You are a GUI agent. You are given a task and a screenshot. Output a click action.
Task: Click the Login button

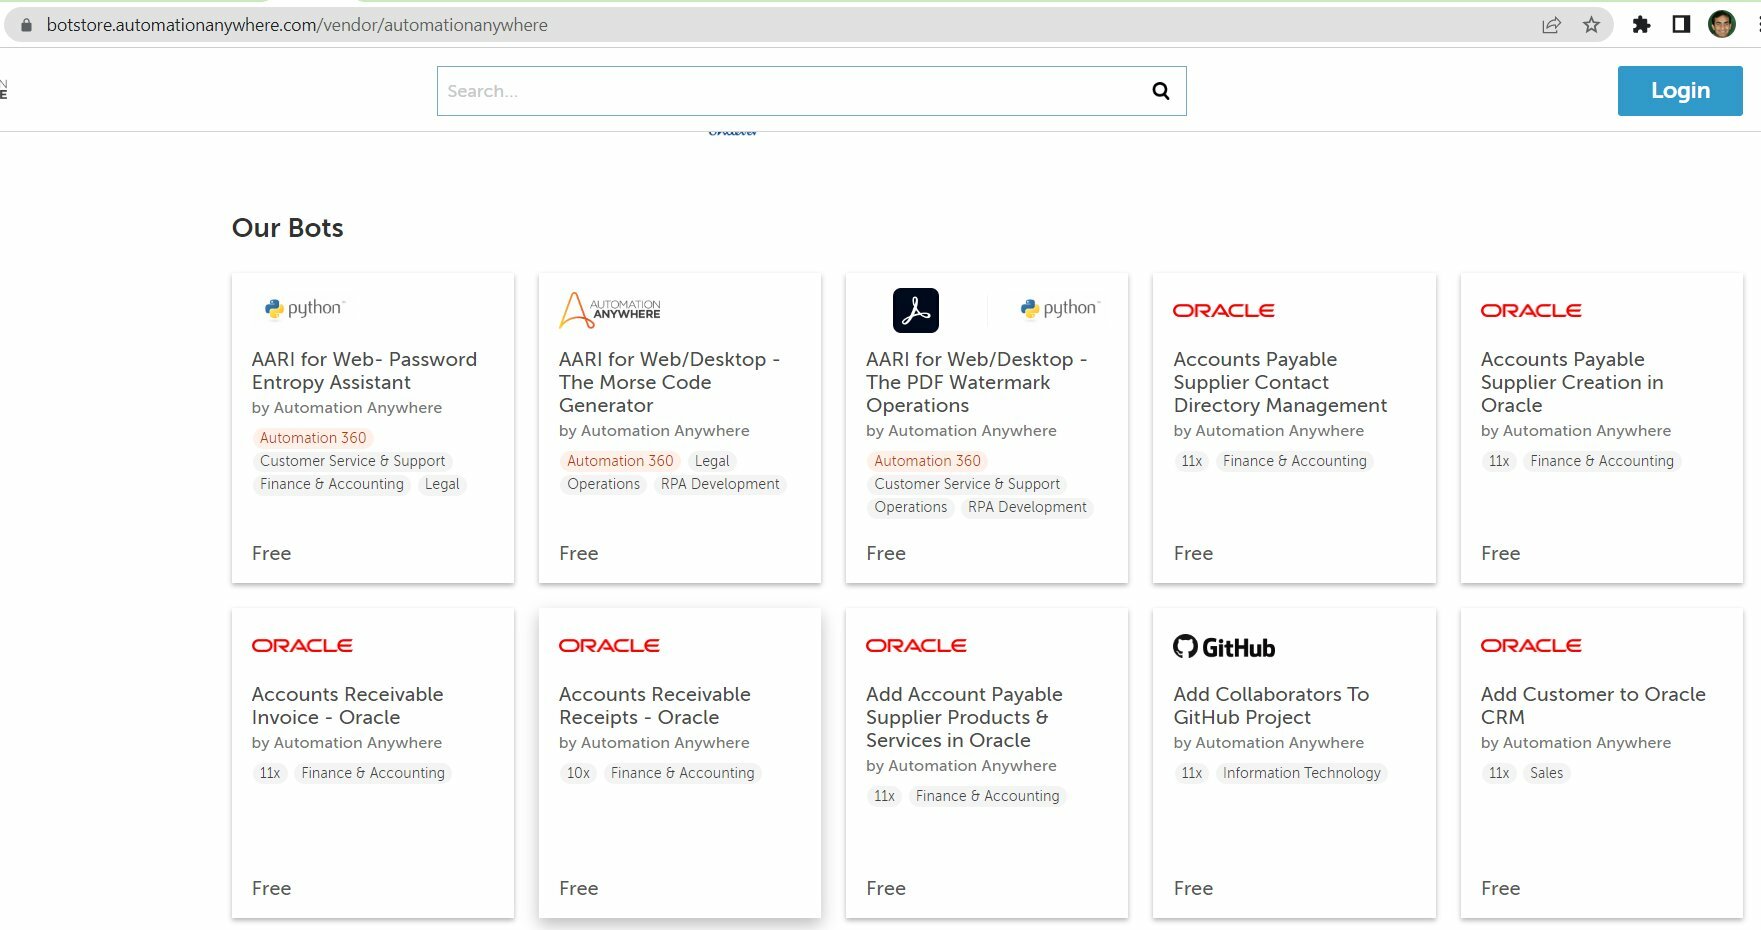[x=1680, y=91]
